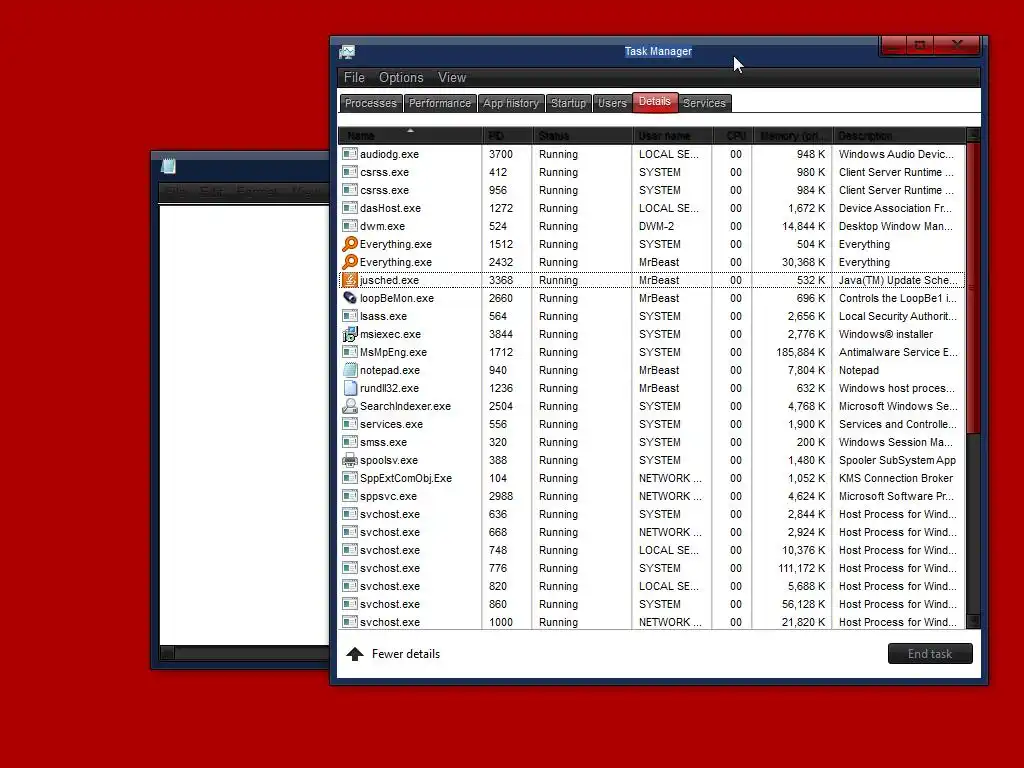
Task: Click the scrollbar up arrow in process list
Action: click(x=973, y=135)
